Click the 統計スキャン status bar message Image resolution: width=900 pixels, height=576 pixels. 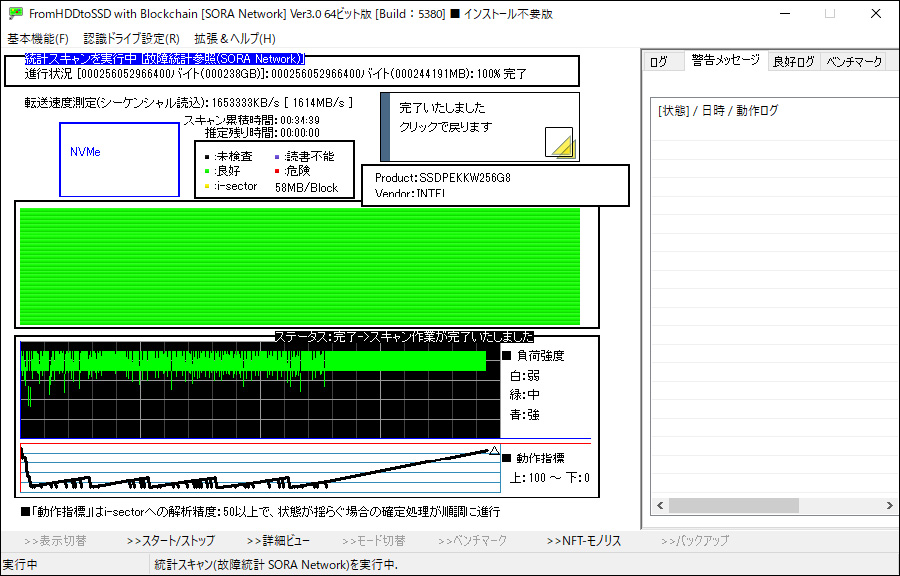276,565
